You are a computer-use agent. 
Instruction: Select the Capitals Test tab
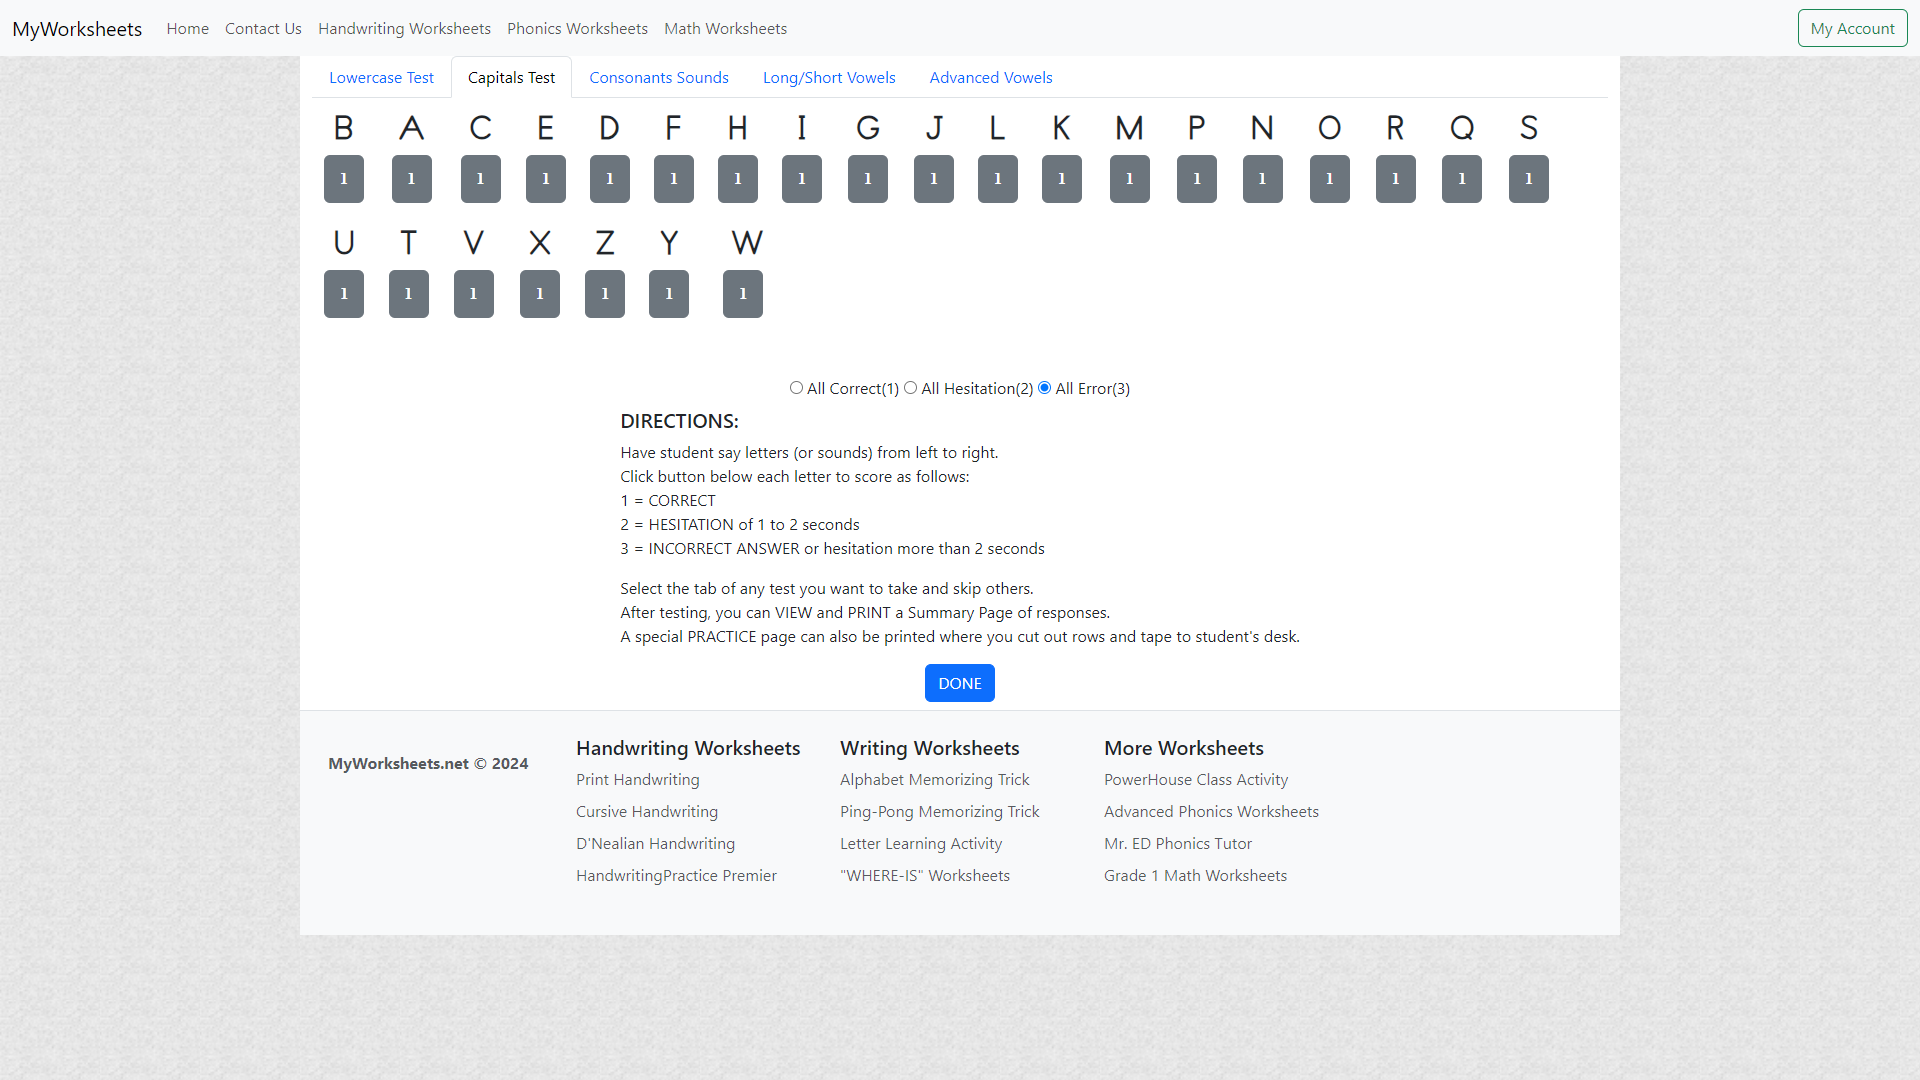(x=511, y=78)
